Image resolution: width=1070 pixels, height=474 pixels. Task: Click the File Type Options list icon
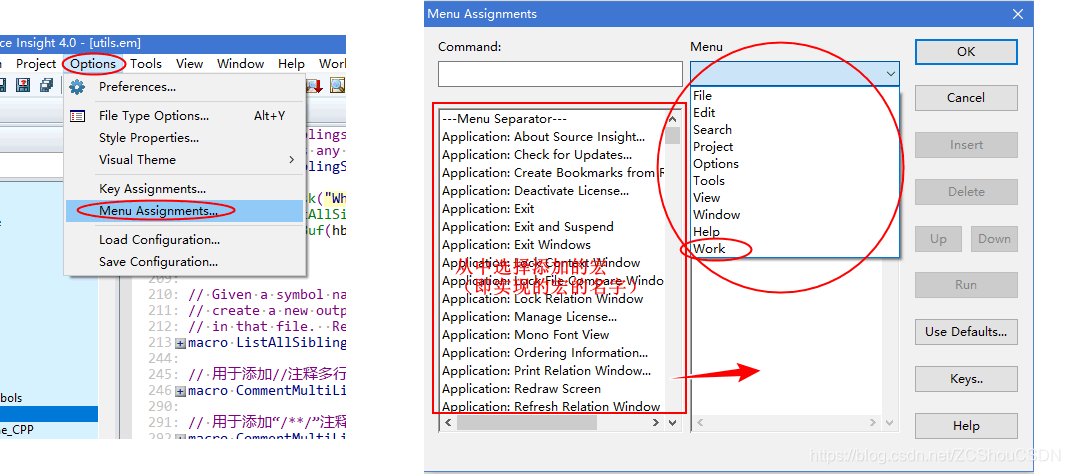coord(77,116)
